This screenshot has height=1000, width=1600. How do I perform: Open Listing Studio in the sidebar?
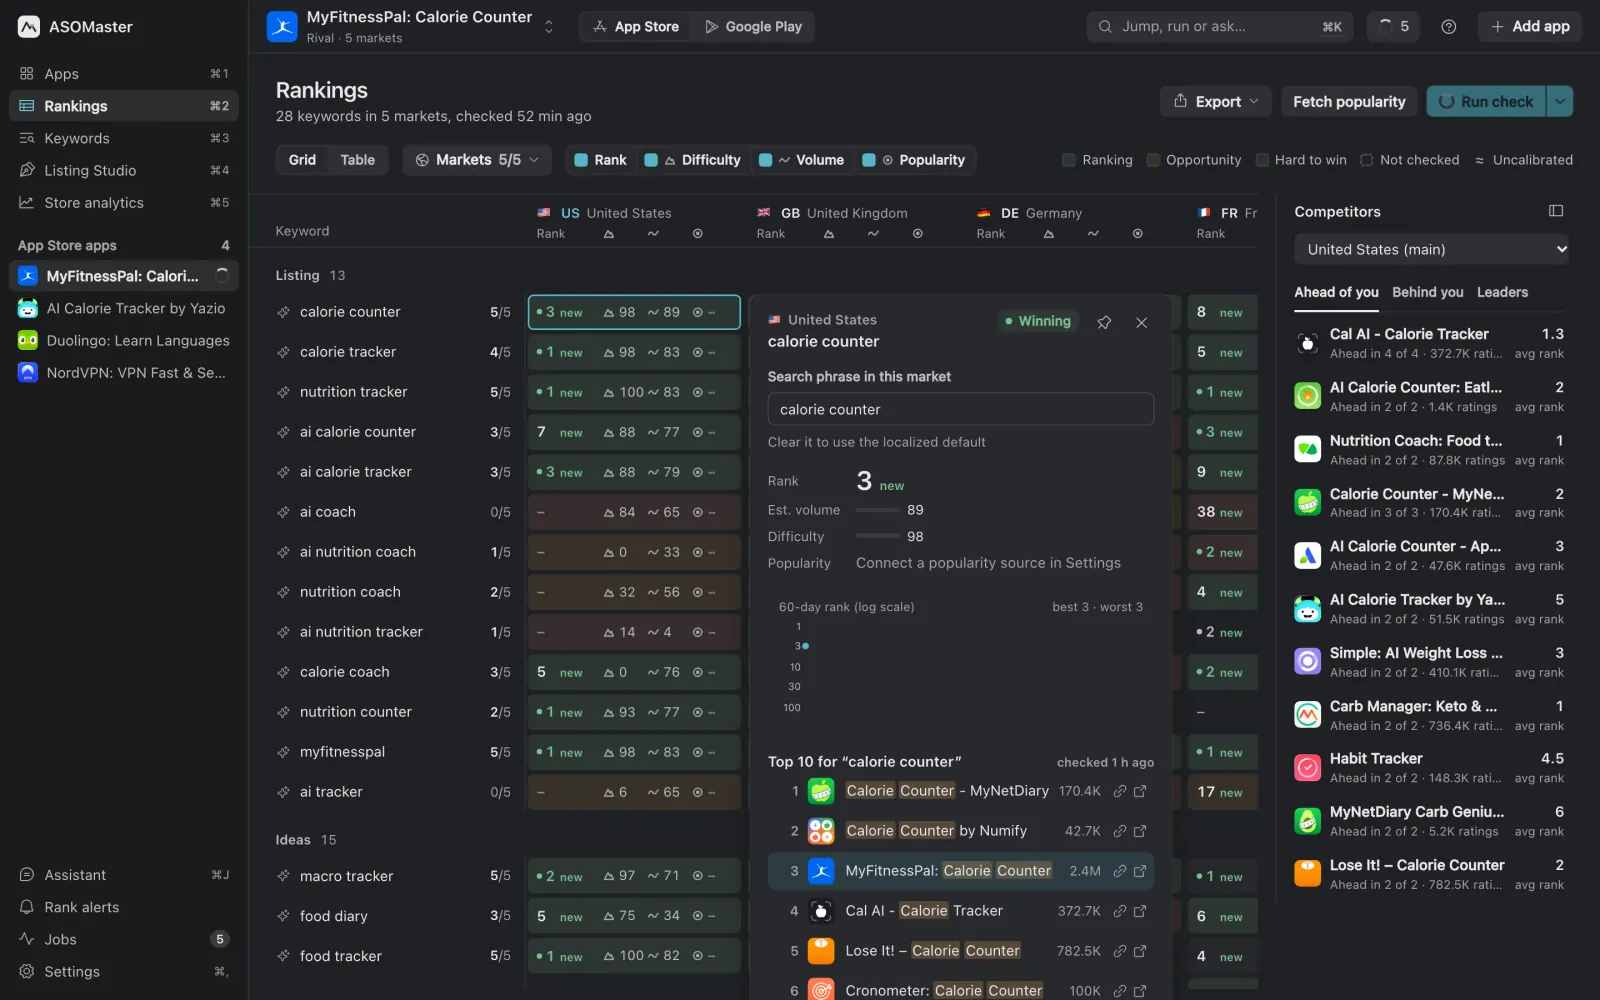tap(124, 170)
